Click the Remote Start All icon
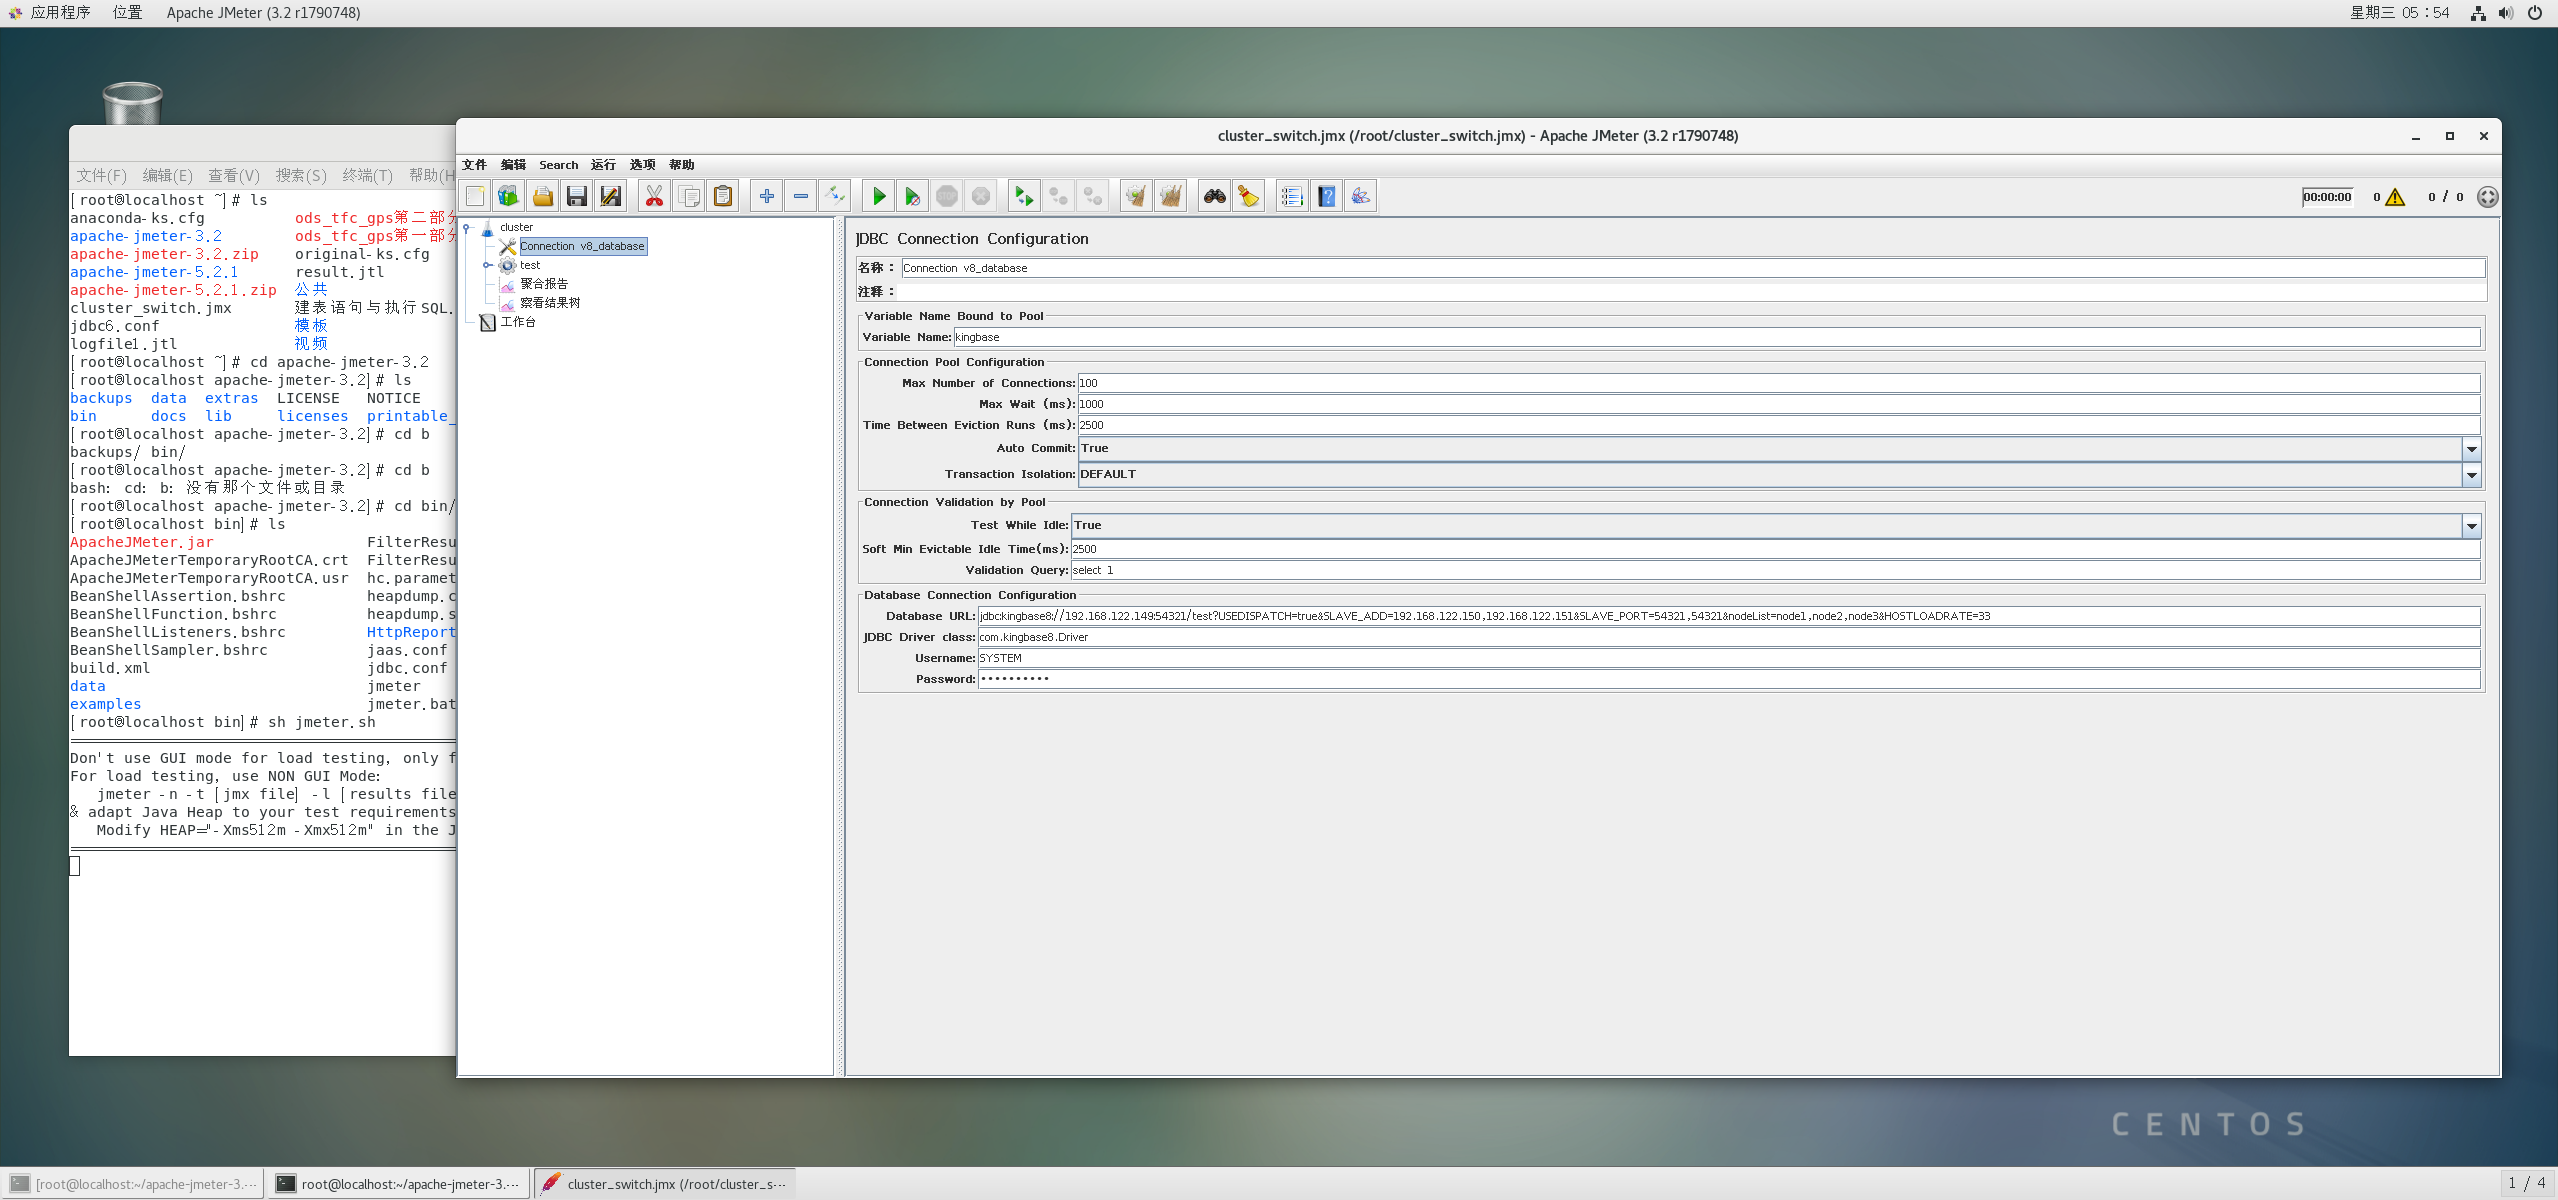2558x1200 pixels. coord(1023,197)
